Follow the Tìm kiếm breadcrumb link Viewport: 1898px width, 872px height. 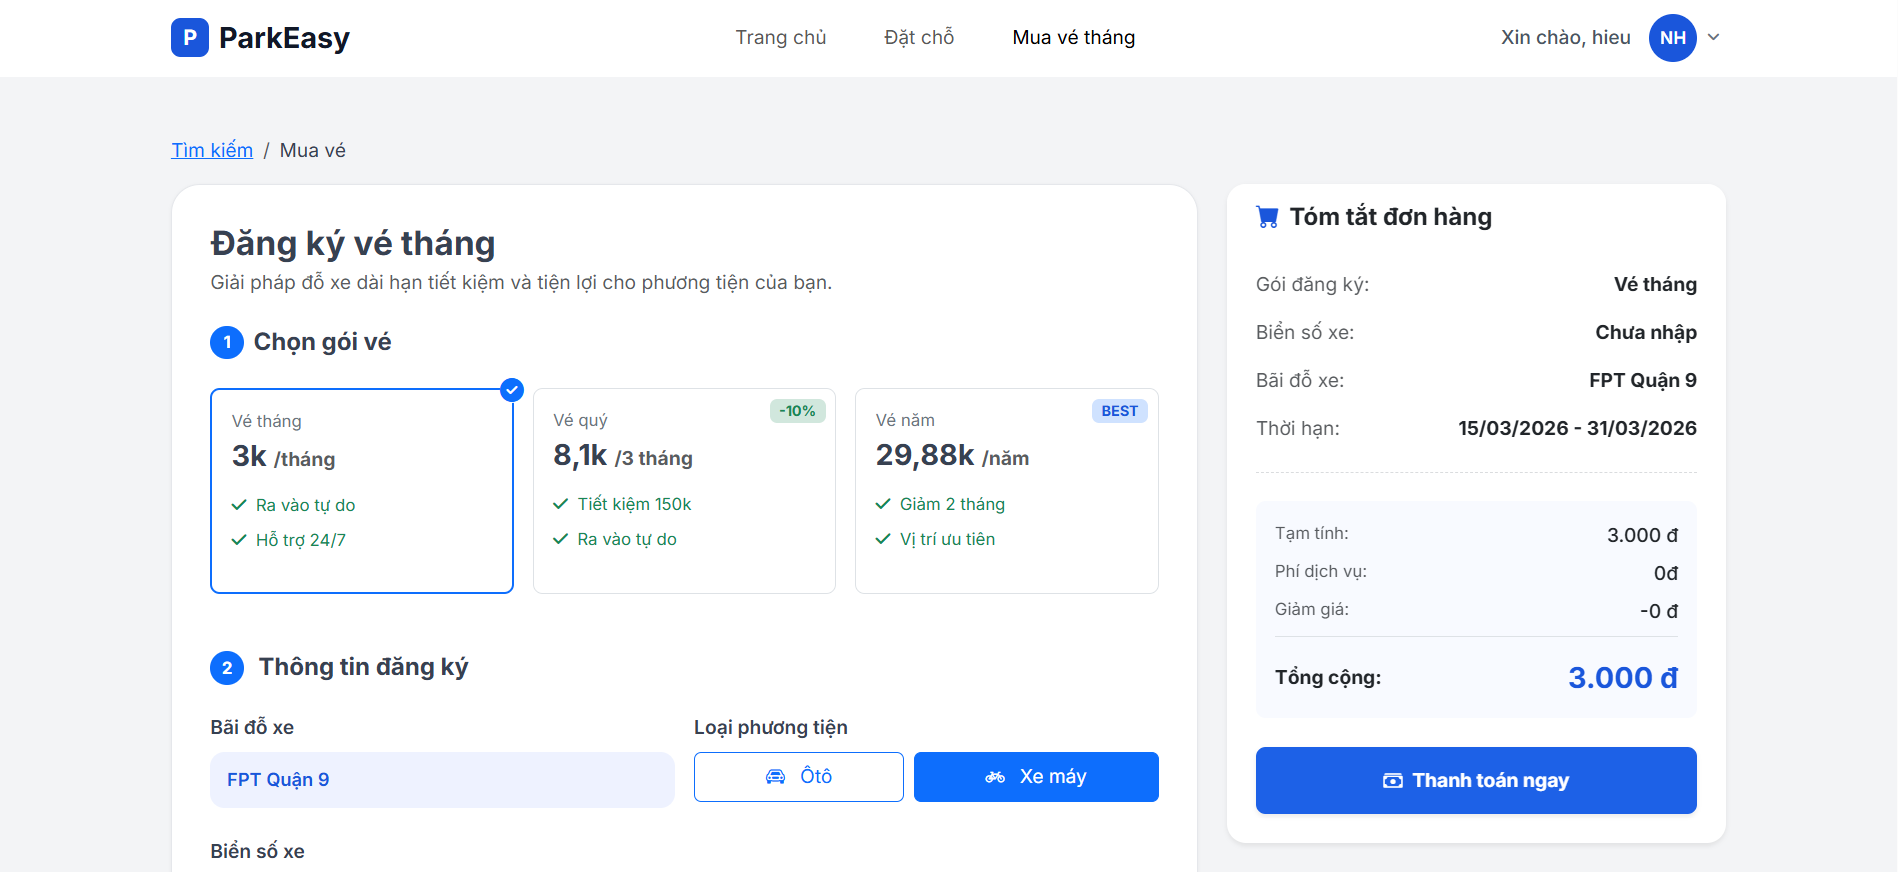coord(212,150)
